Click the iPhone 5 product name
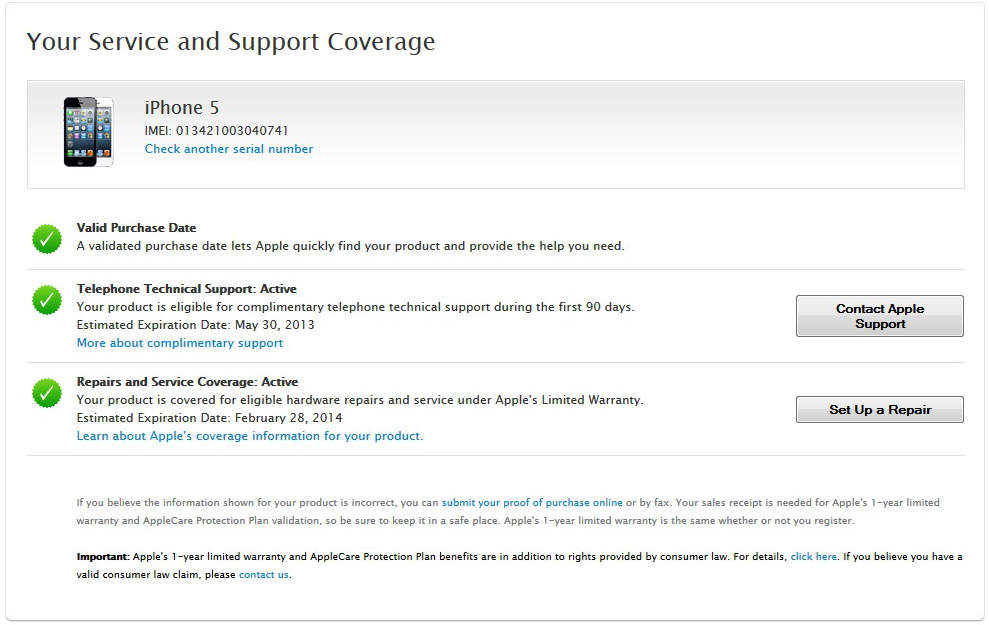The width and height of the screenshot is (989, 625). [x=181, y=108]
